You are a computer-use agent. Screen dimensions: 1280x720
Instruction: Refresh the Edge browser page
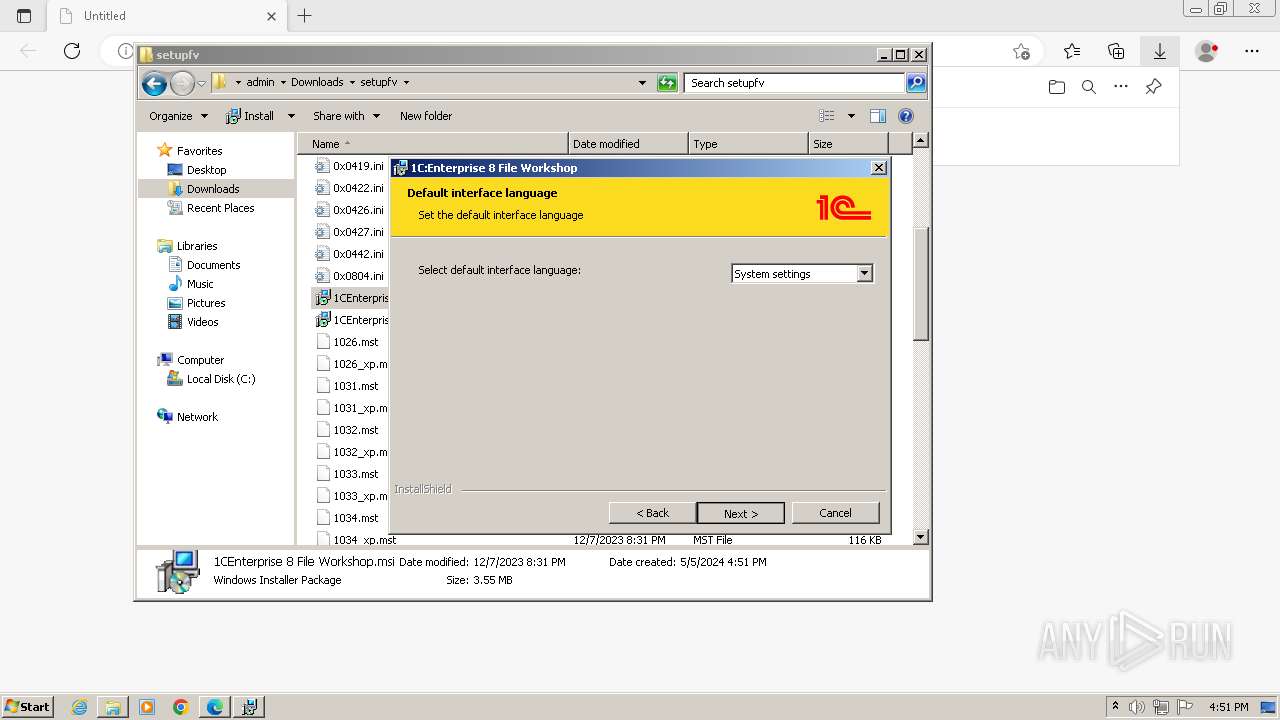pos(72,51)
